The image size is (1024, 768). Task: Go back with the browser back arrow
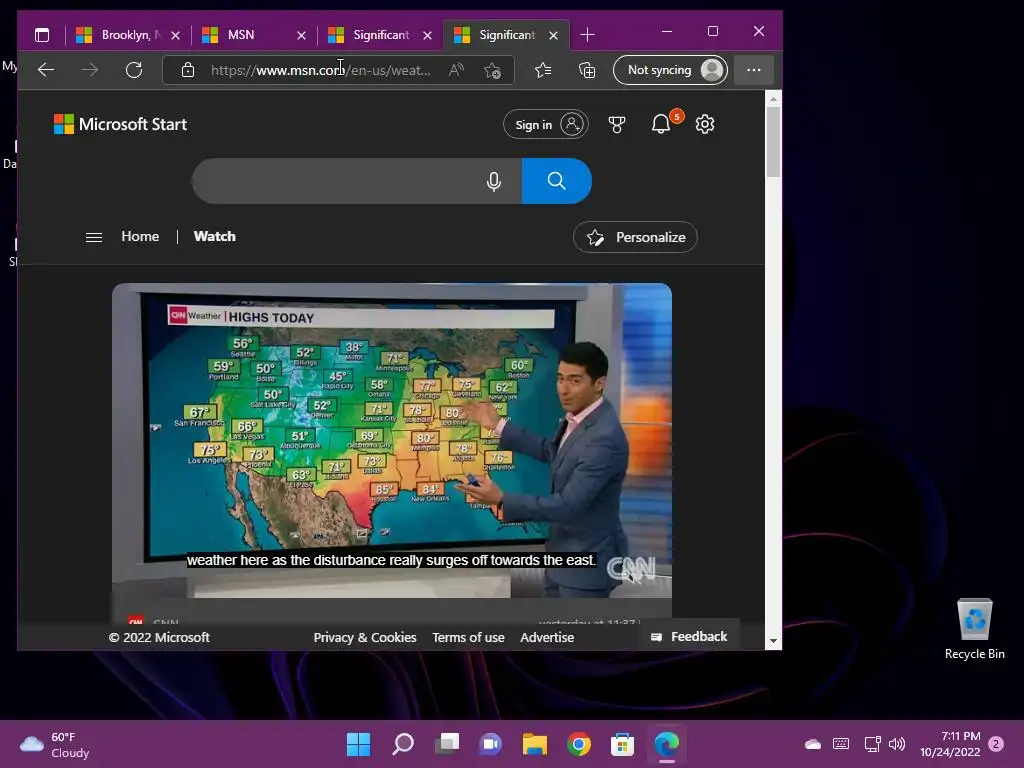coord(46,70)
